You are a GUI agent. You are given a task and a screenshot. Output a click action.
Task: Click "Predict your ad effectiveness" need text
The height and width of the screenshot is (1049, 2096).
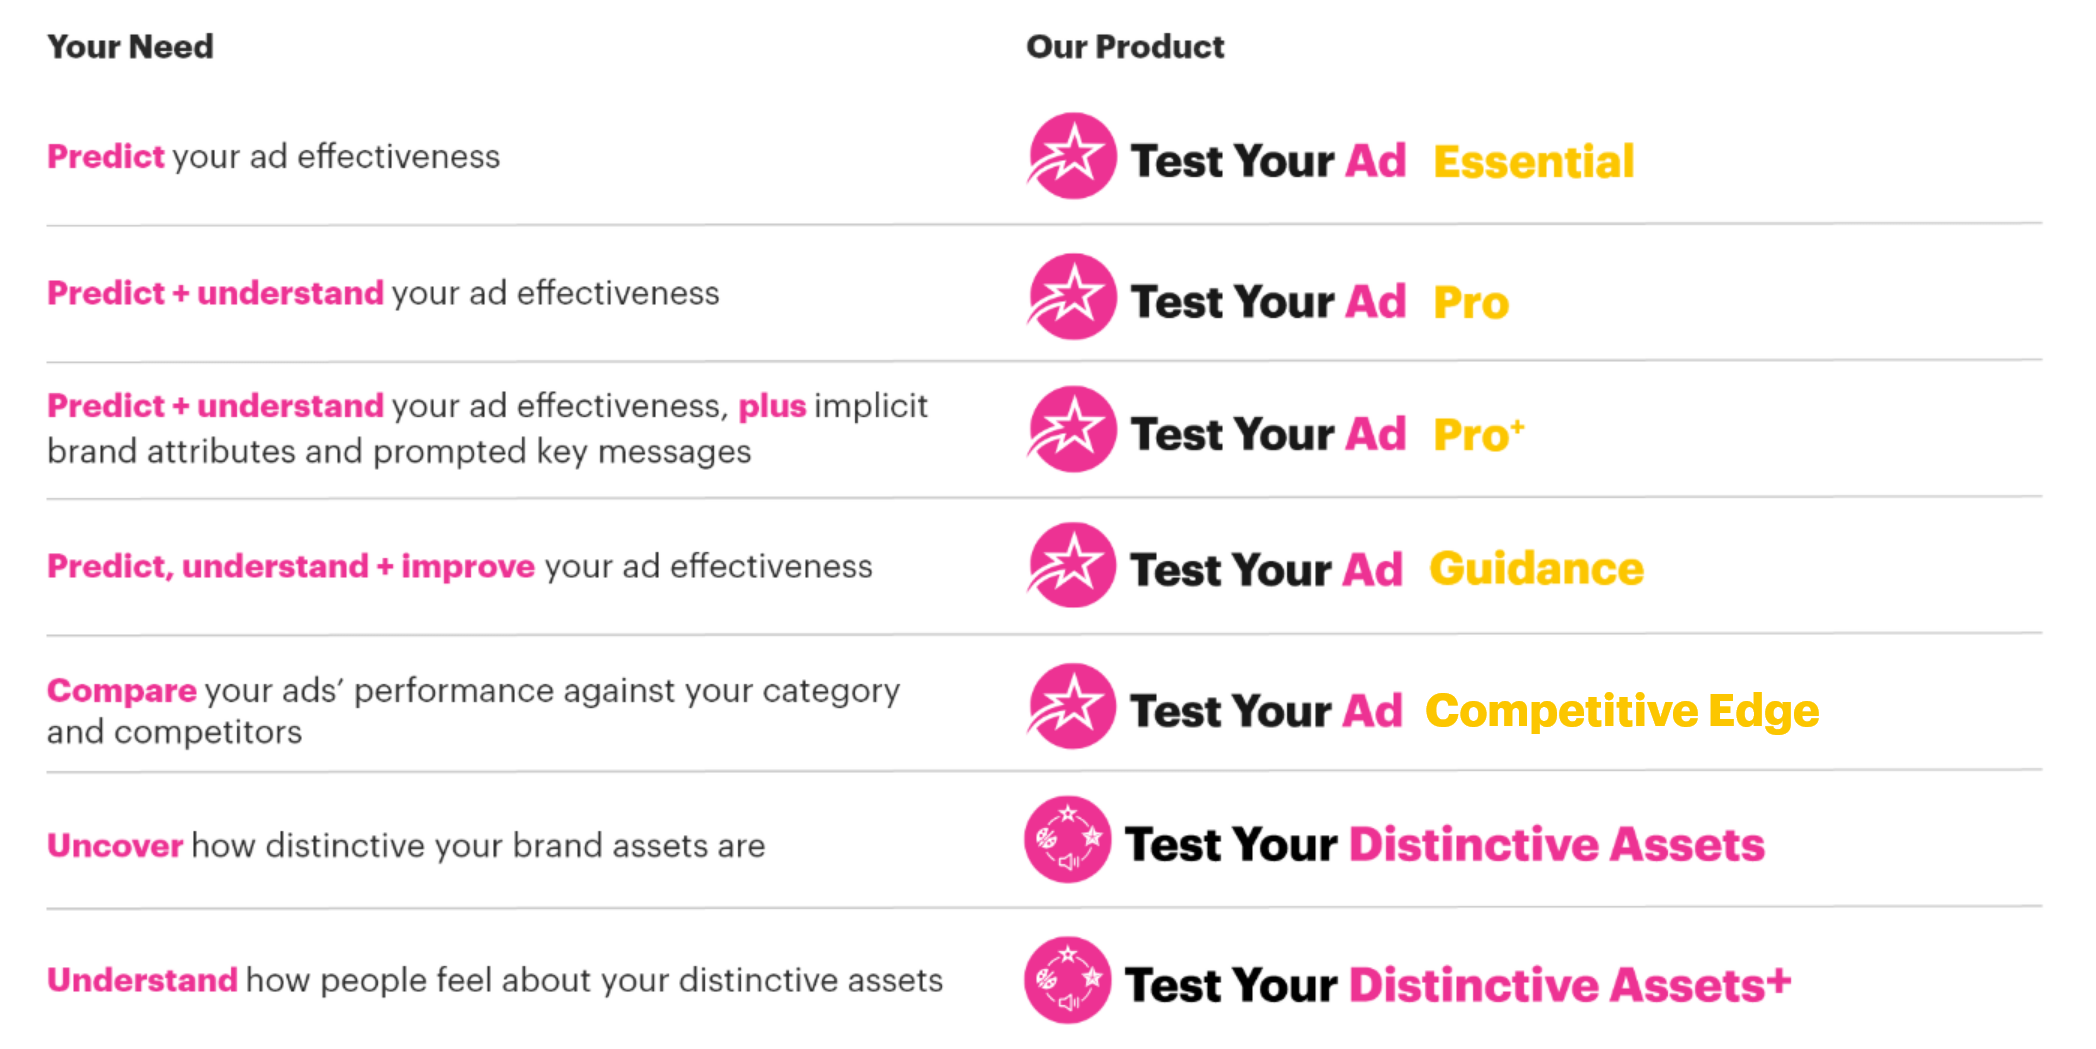click(x=273, y=157)
